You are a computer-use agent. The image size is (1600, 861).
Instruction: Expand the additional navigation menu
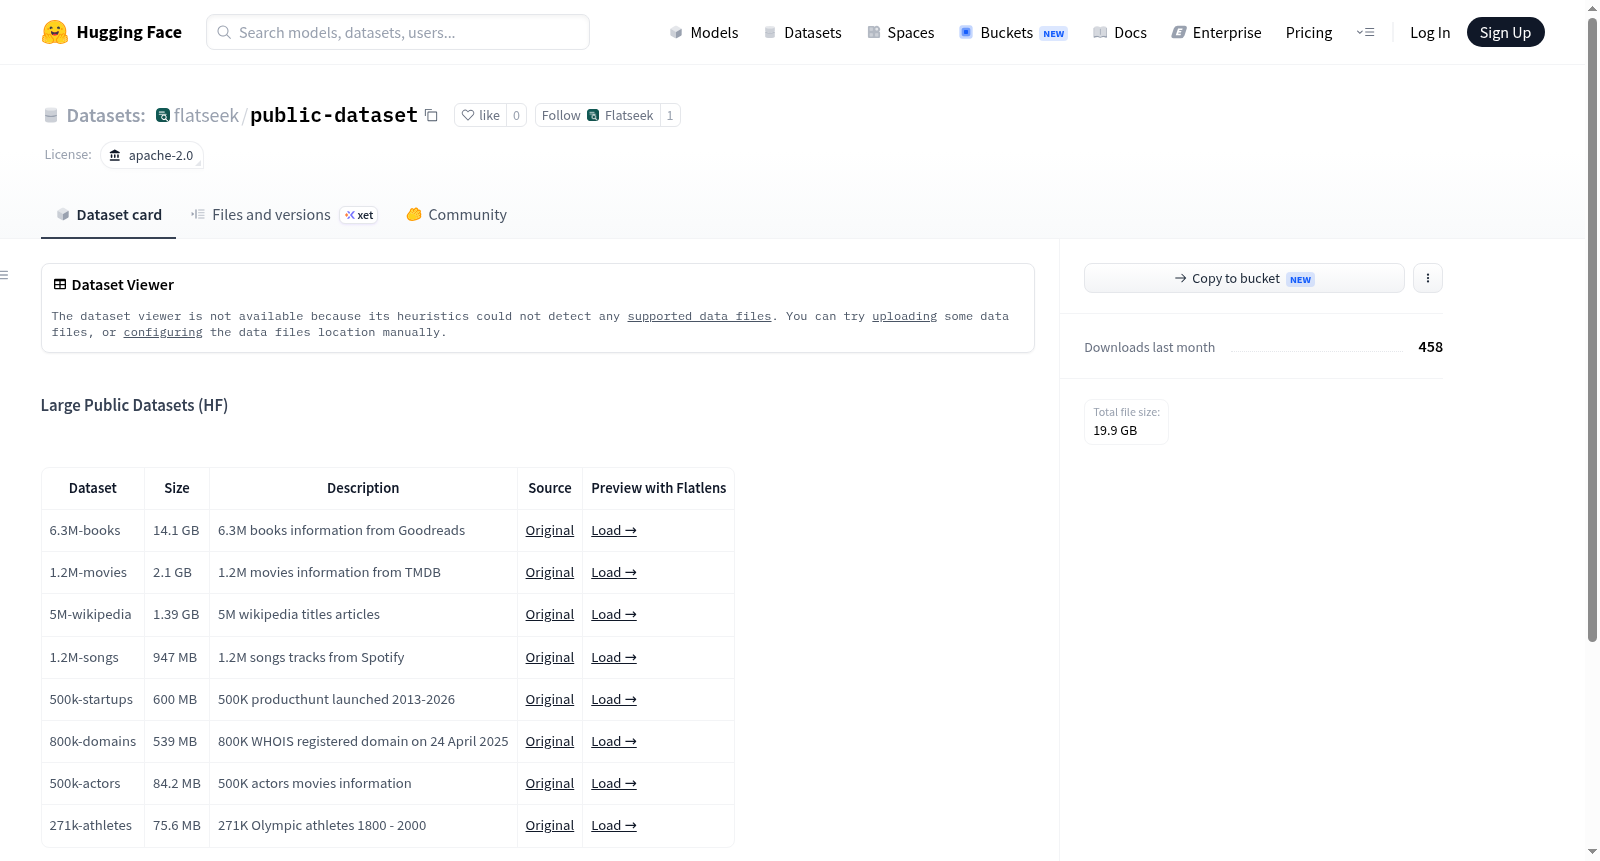click(x=1365, y=32)
